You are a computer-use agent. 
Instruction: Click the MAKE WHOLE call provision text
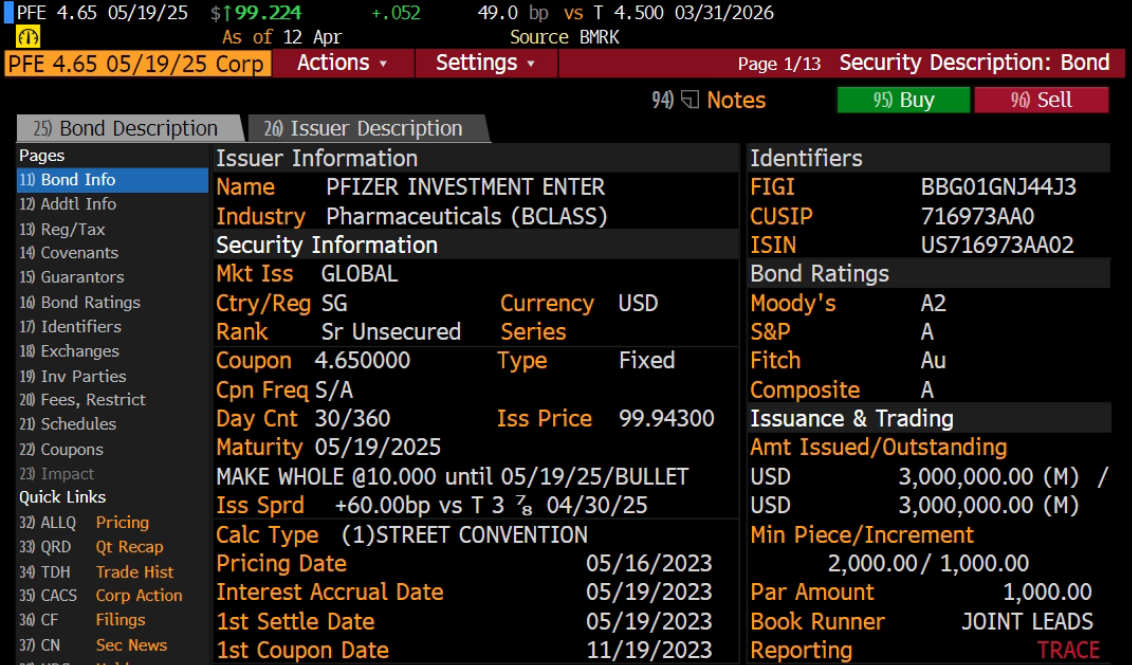click(453, 477)
